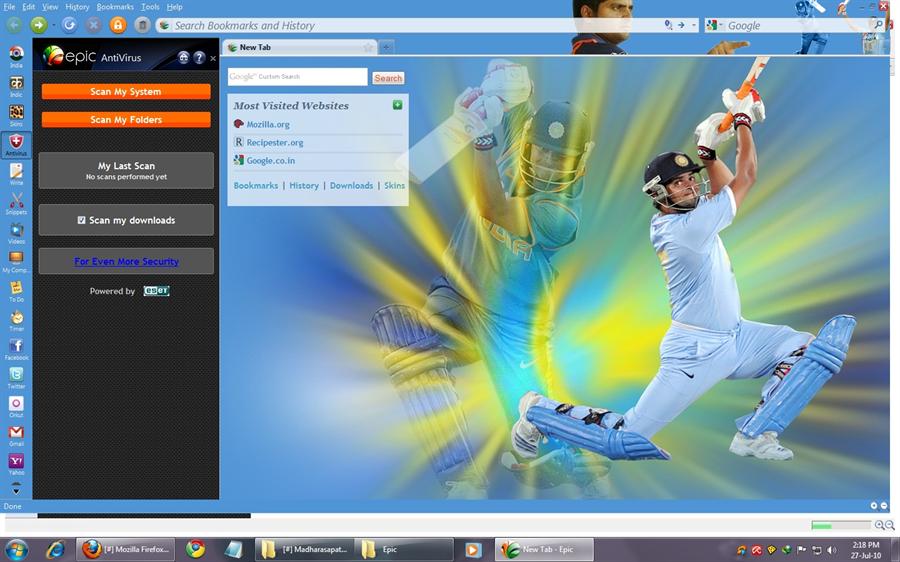The height and width of the screenshot is (562, 900).
Task: Open the Help menu
Action: [174, 7]
